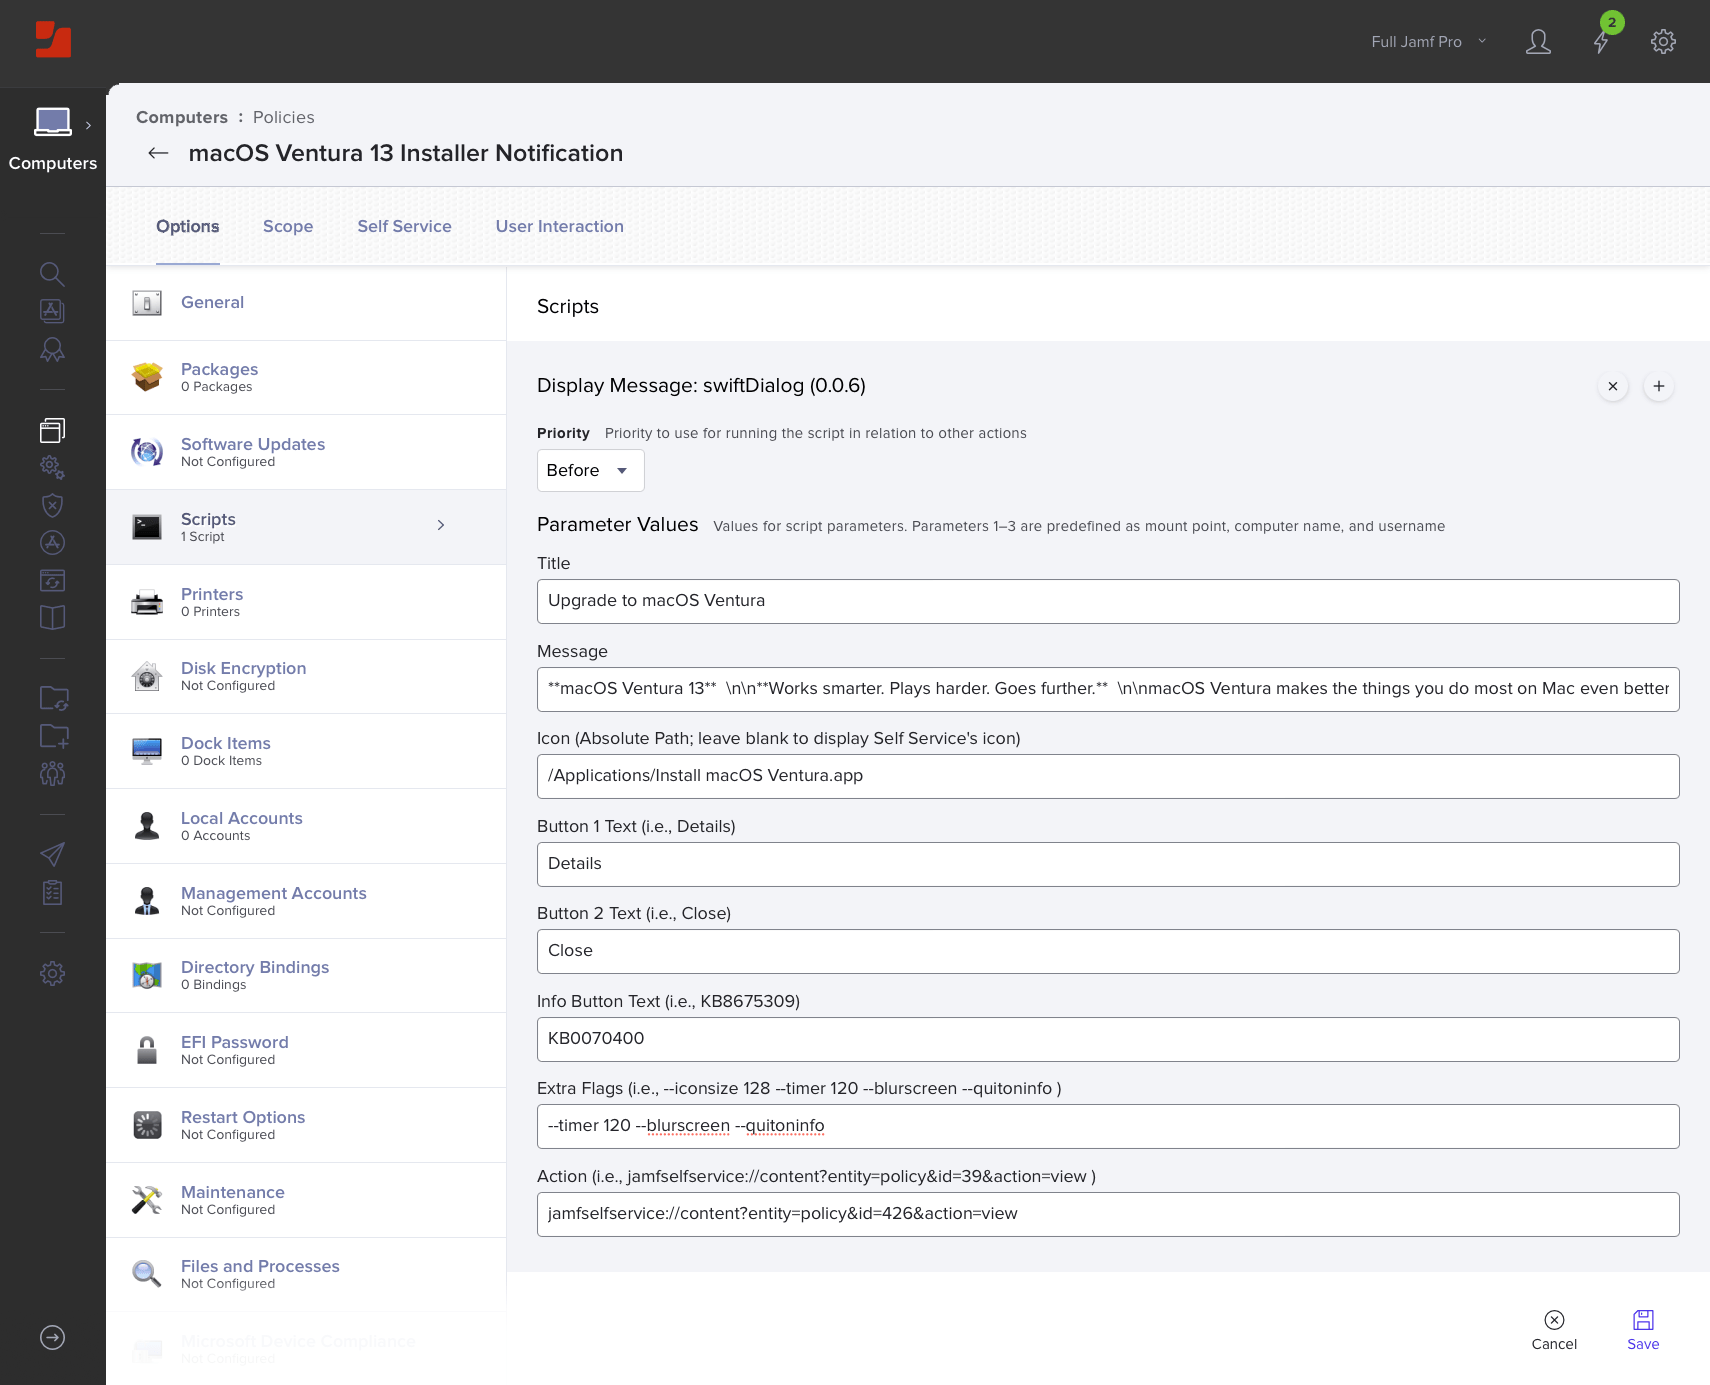Open the EFI Password payload
This screenshot has width=1710, height=1385.
pos(306,1050)
